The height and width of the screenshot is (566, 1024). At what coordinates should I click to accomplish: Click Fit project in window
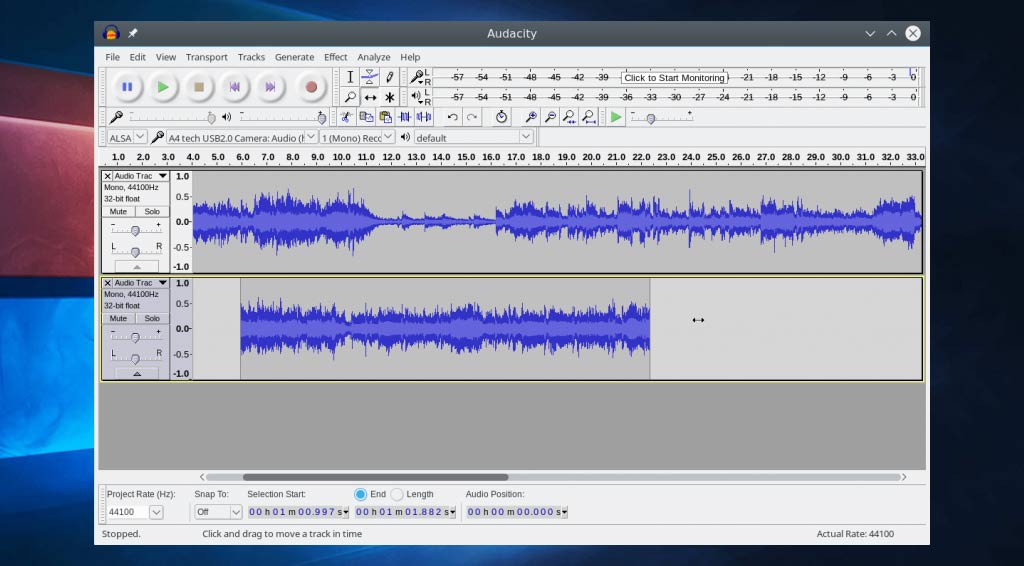pyautogui.click(x=589, y=117)
